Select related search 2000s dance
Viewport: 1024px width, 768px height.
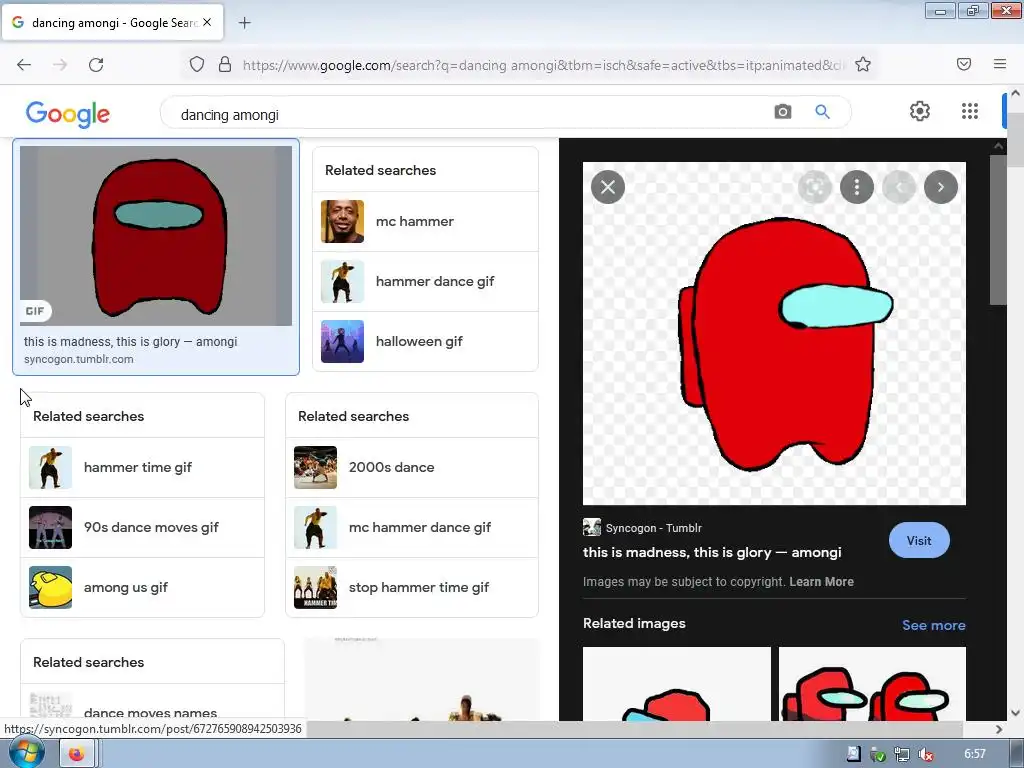click(x=412, y=468)
